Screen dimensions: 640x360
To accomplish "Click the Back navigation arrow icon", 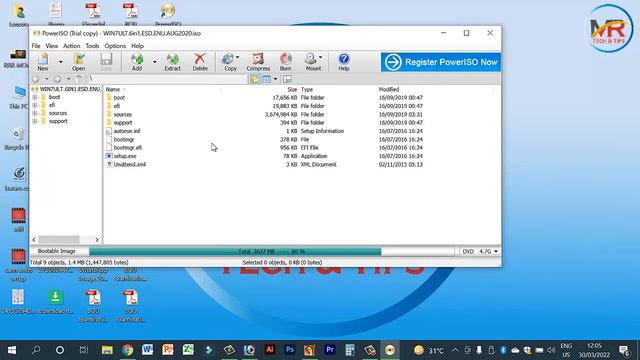I will point(36,79).
